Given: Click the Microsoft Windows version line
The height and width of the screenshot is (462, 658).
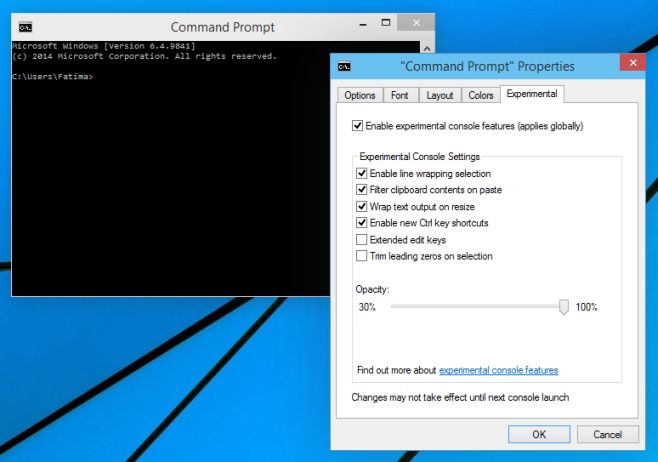Looking at the screenshot, I should [x=104, y=46].
